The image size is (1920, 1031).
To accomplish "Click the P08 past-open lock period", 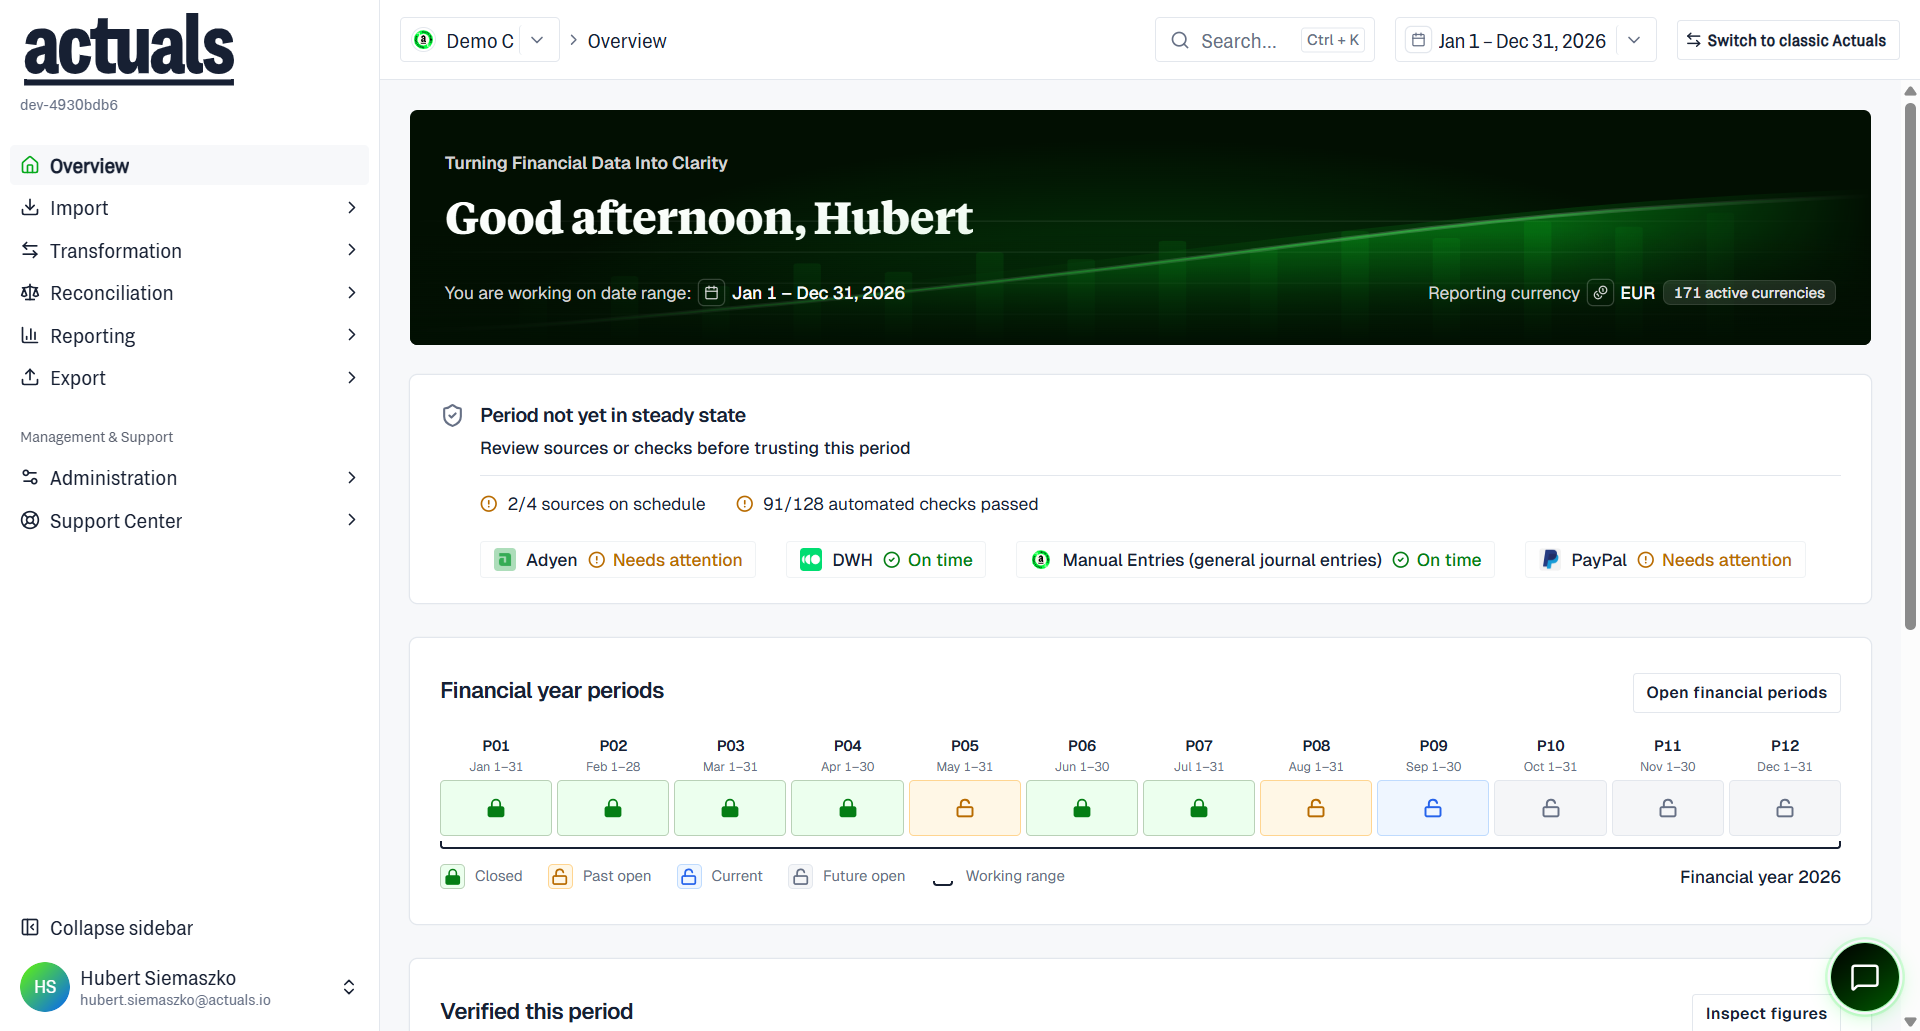I will point(1316,808).
